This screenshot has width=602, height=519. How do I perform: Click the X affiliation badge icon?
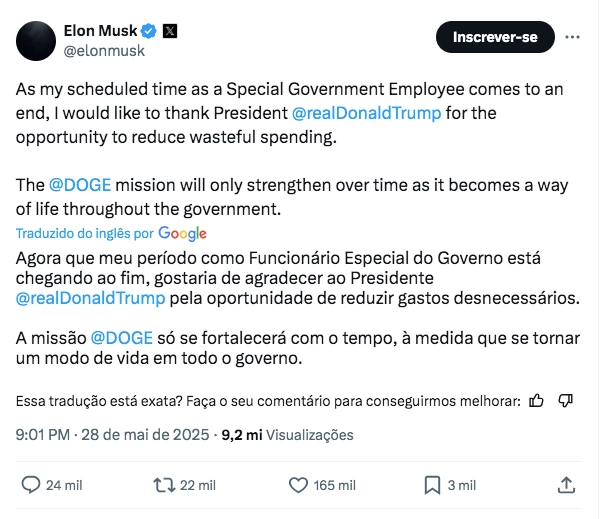168,30
